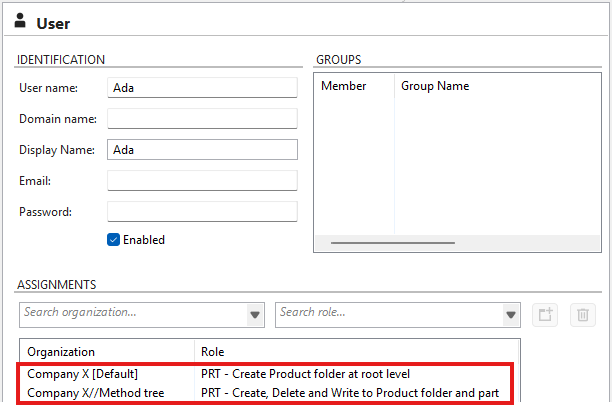Expand the Search role dropdown arrow
Screen dimensions: 612x405
point(511,314)
